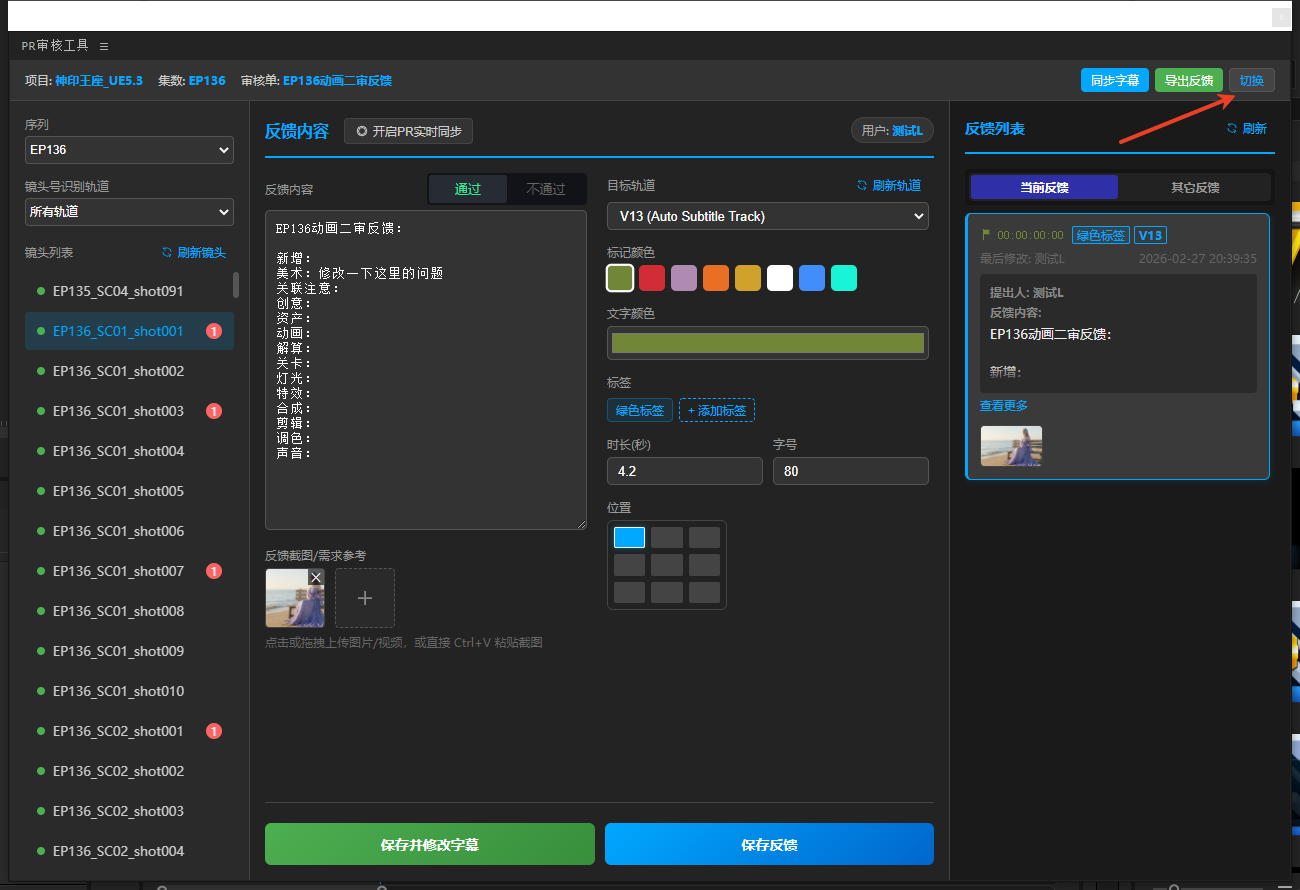Click the 刷新 icon in 反馈列表

point(1232,128)
